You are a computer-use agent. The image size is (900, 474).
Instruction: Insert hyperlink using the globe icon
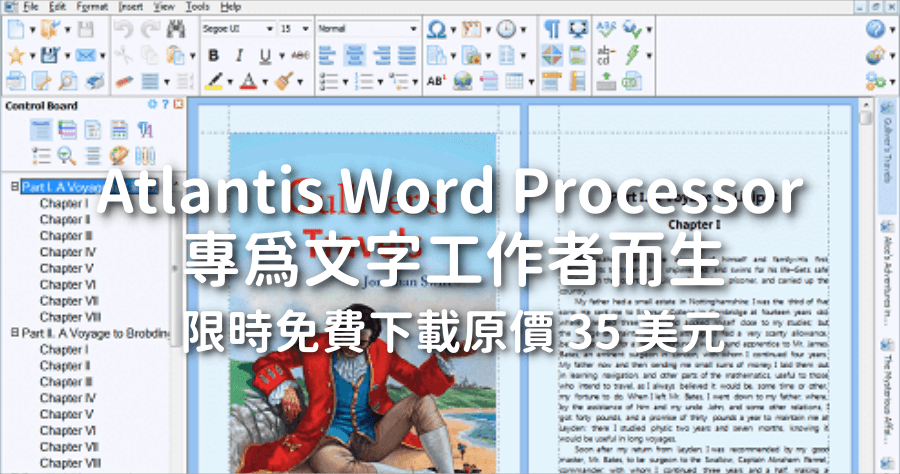(x=463, y=81)
